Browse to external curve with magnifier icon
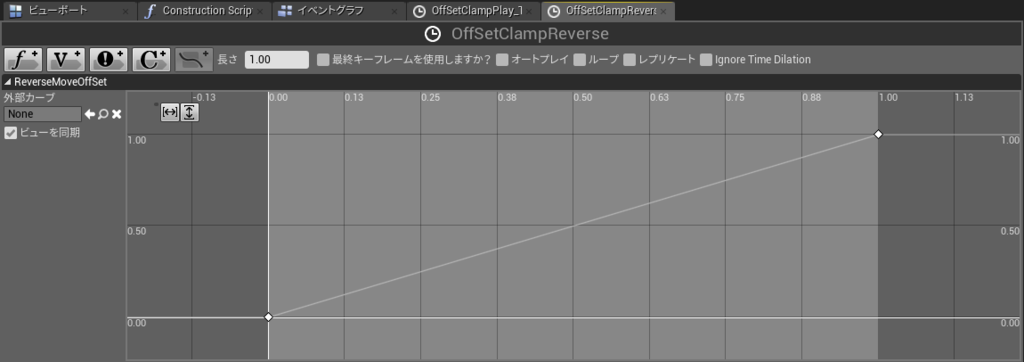 103,114
